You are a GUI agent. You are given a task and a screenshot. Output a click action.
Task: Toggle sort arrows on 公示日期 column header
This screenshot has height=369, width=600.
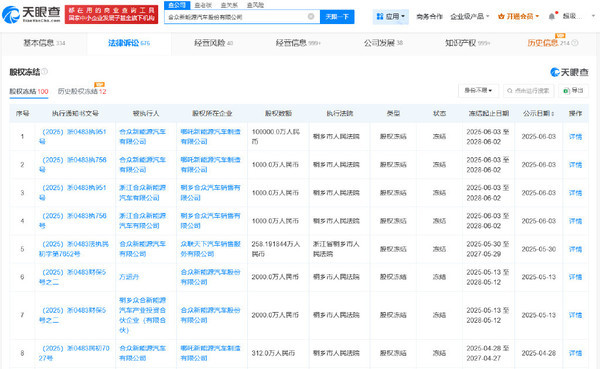coord(553,113)
